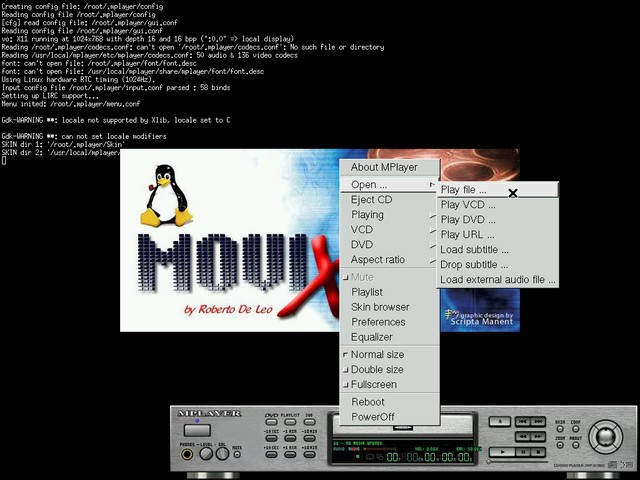Viewport: 640px width, 480px height.
Task: Select the Normal size option
Action: point(389,354)
